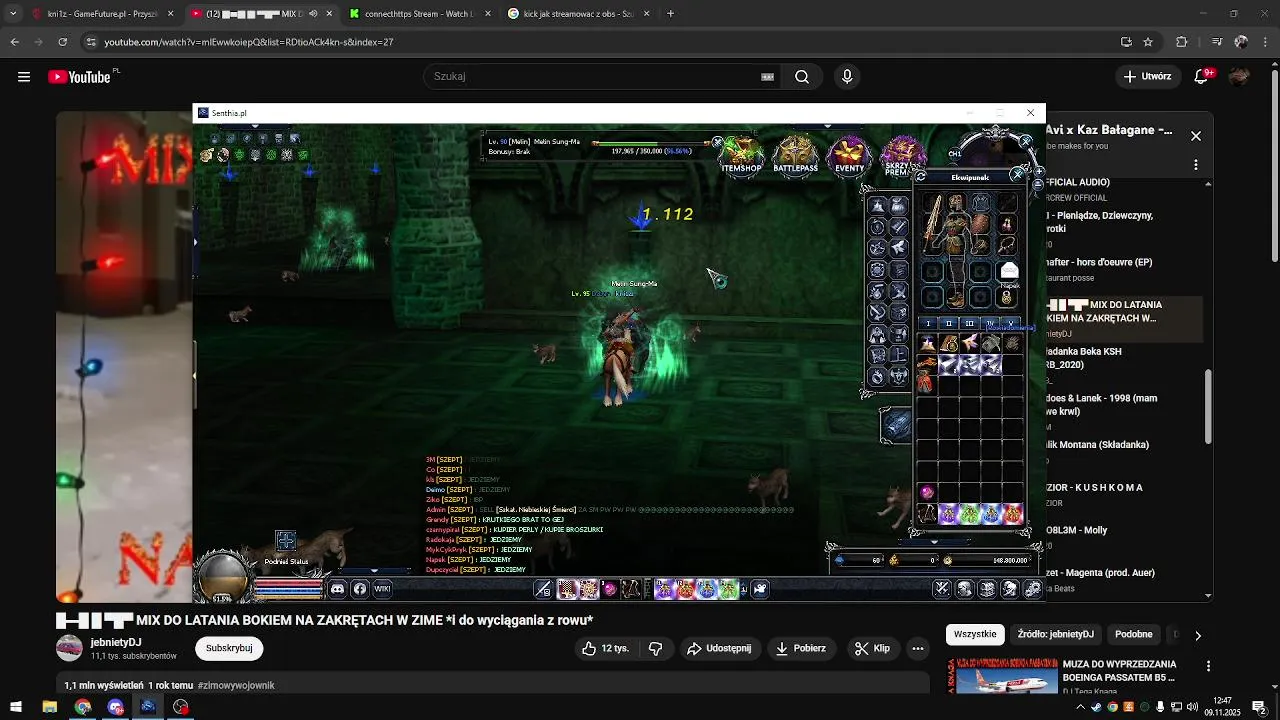Select the Wszystkie filter chip
This screenshot has width=1280, height=720.
(x=975, y=634)
